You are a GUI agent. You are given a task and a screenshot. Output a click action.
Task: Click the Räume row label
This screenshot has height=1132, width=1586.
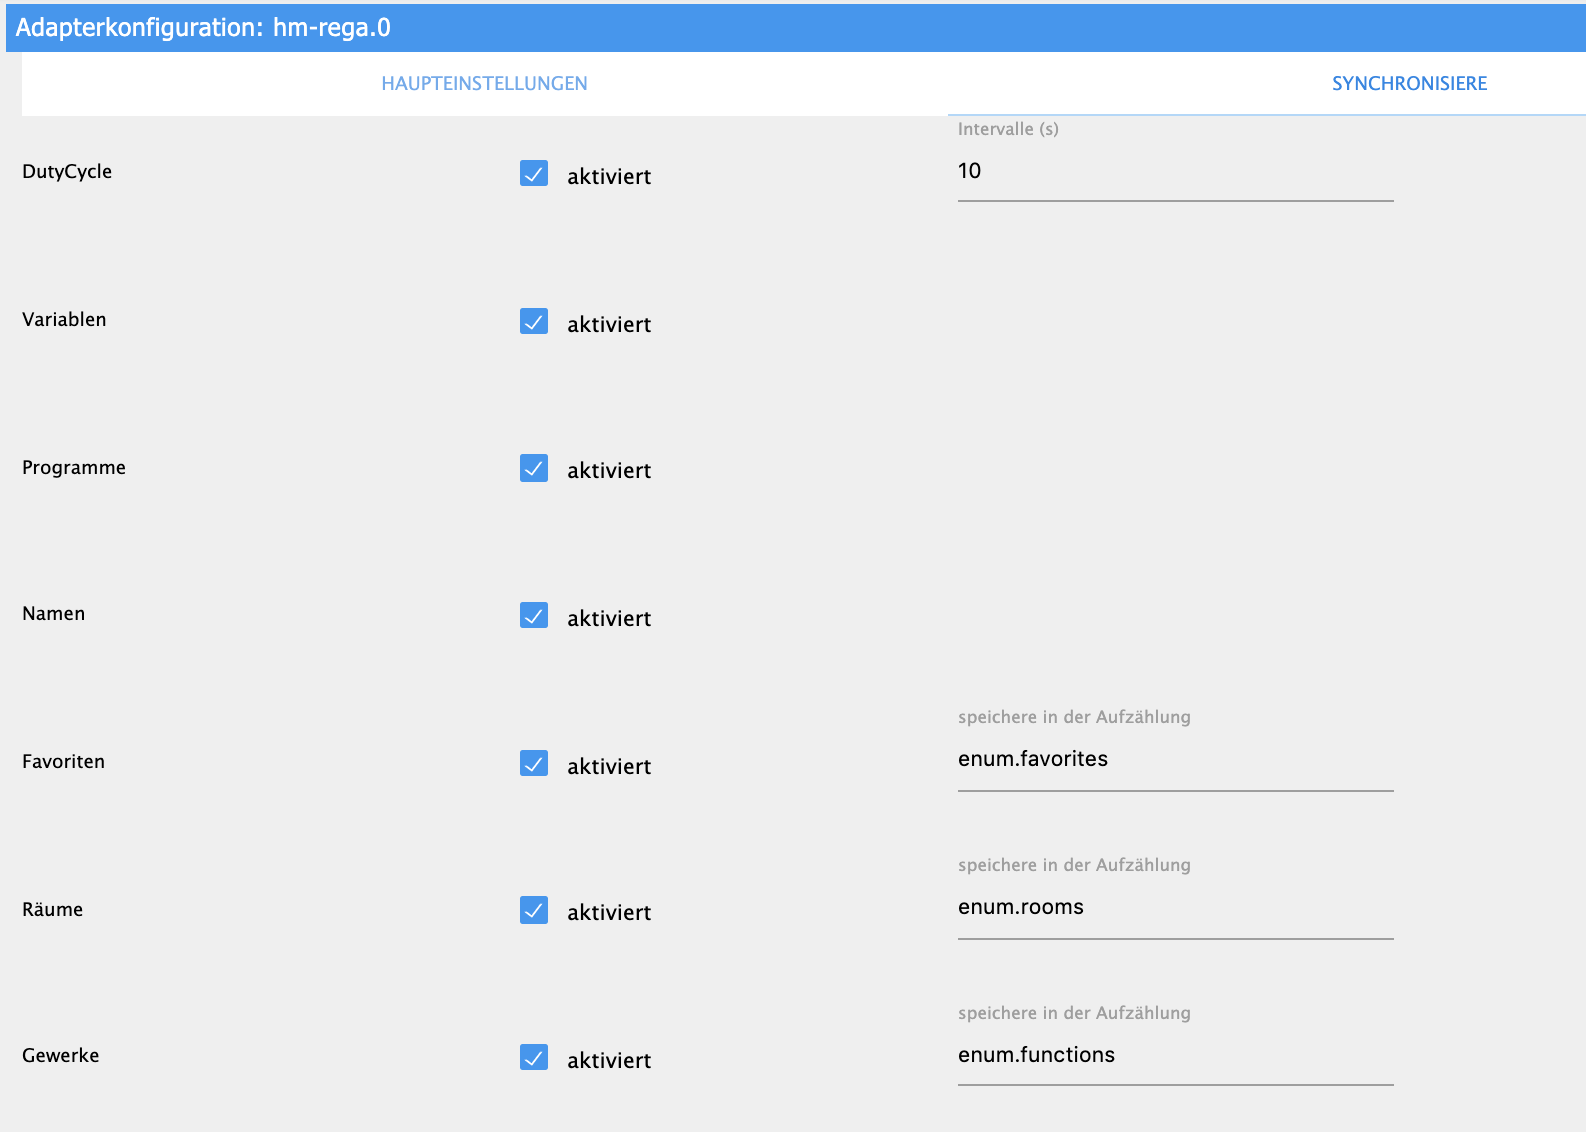click(x=52, y=910)
